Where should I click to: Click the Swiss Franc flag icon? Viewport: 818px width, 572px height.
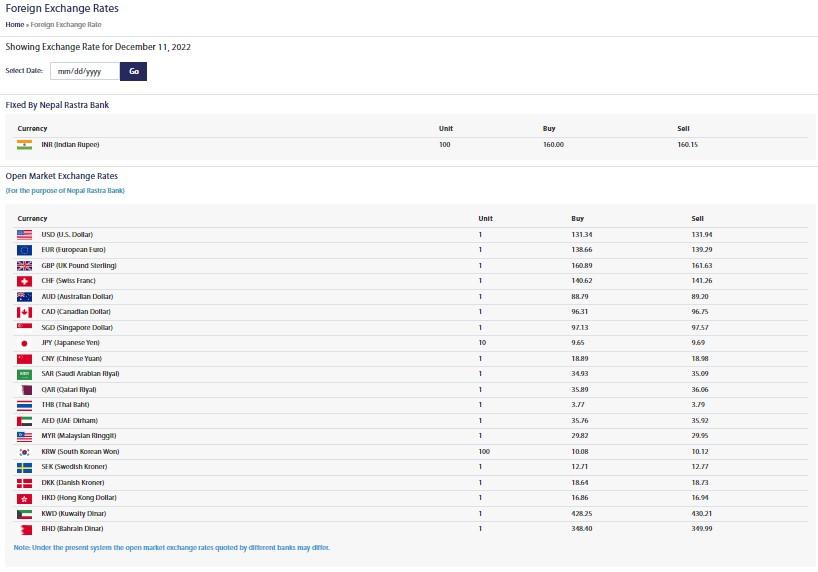pyautogui.click(x=25, y=281)
